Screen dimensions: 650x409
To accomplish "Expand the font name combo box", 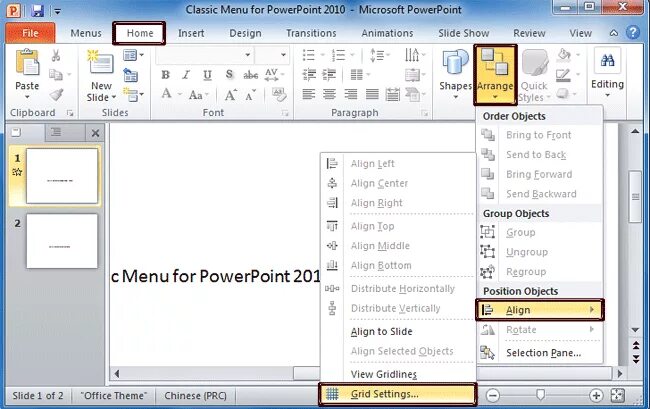I will 247,55.
